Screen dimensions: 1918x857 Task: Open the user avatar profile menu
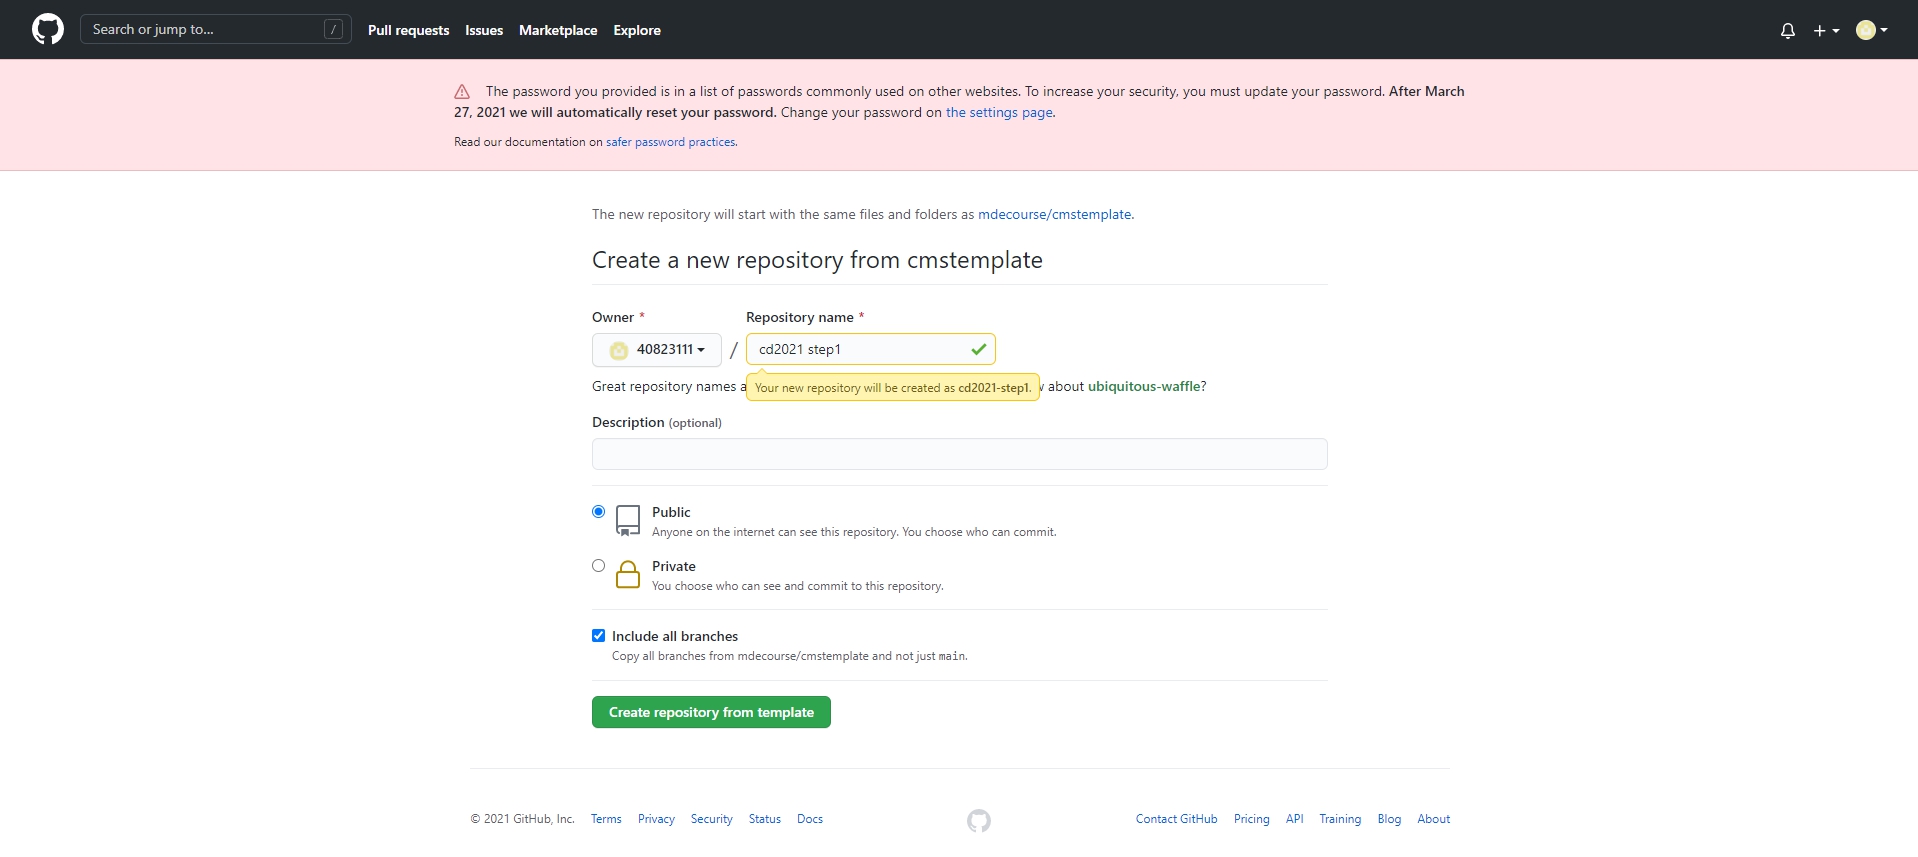click(1872, 30)
